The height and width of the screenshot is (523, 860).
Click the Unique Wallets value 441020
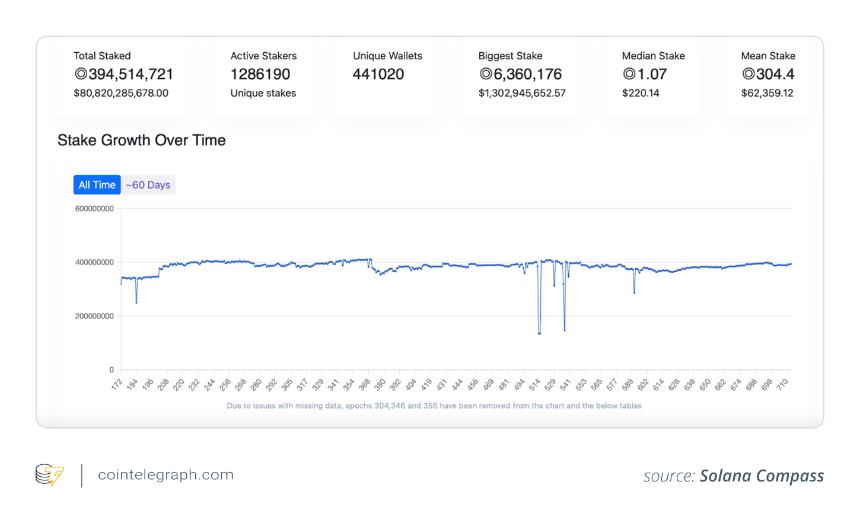pos(378,74)
